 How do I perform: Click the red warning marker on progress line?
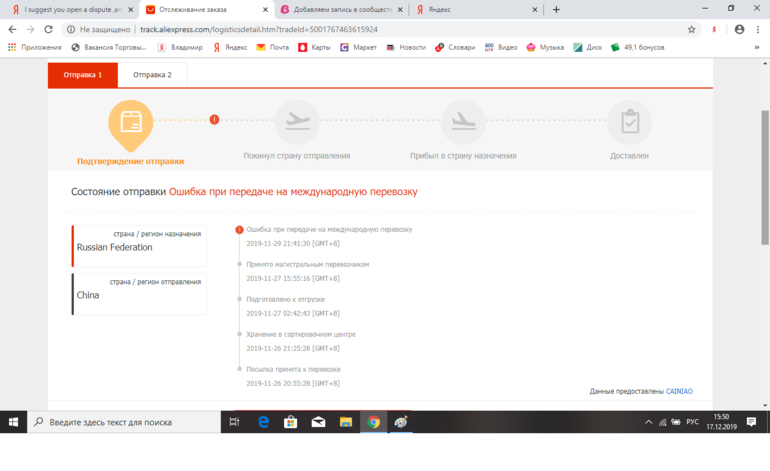pyautogui.click(x=214, y=120)
